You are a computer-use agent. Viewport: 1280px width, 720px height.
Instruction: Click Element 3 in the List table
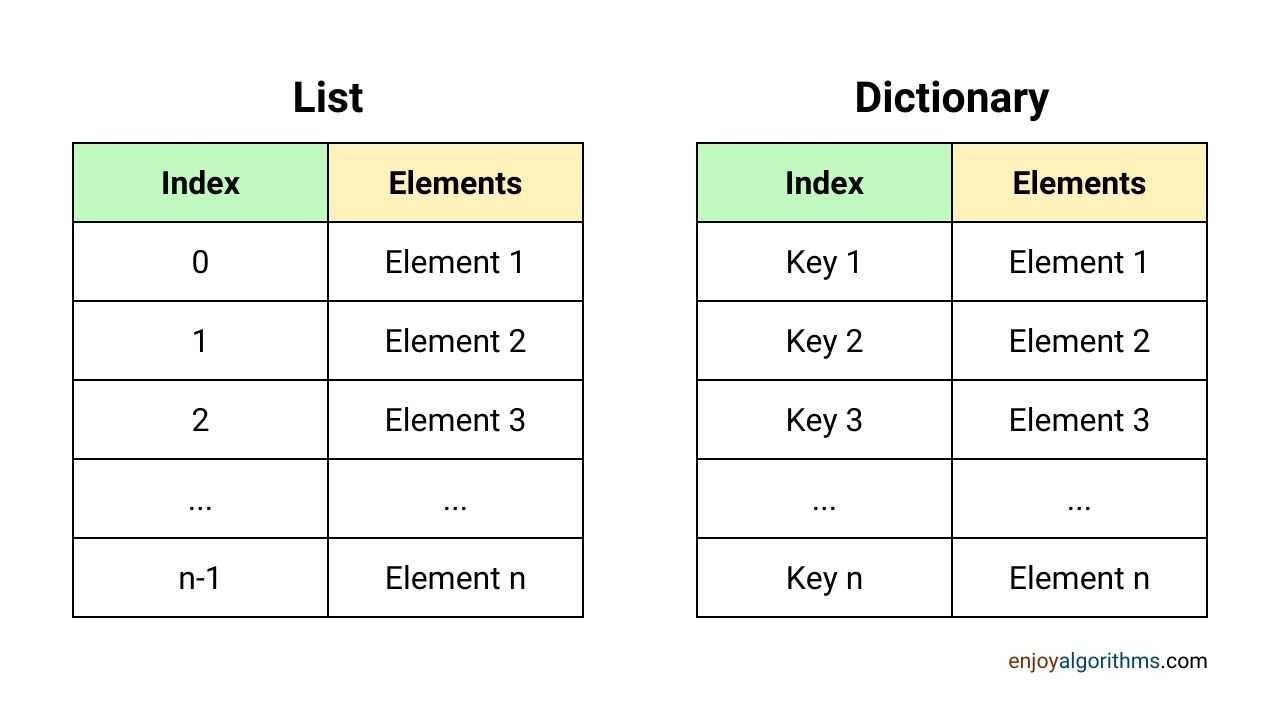pyautogui.click(x=455, y=420)
